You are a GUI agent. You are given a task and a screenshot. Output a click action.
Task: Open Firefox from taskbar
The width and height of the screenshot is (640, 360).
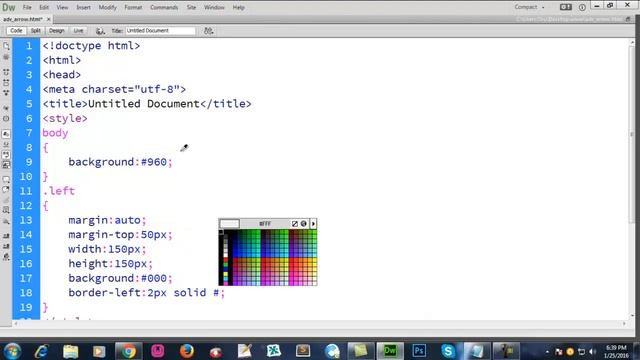(x=187, y=351)
